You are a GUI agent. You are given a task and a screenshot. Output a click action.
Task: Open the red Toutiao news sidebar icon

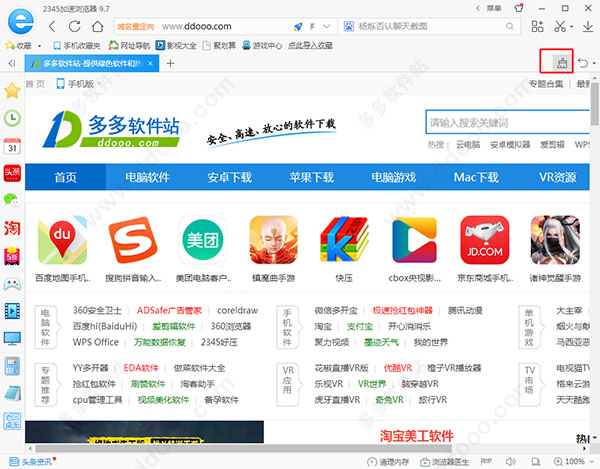click(12, 173)
